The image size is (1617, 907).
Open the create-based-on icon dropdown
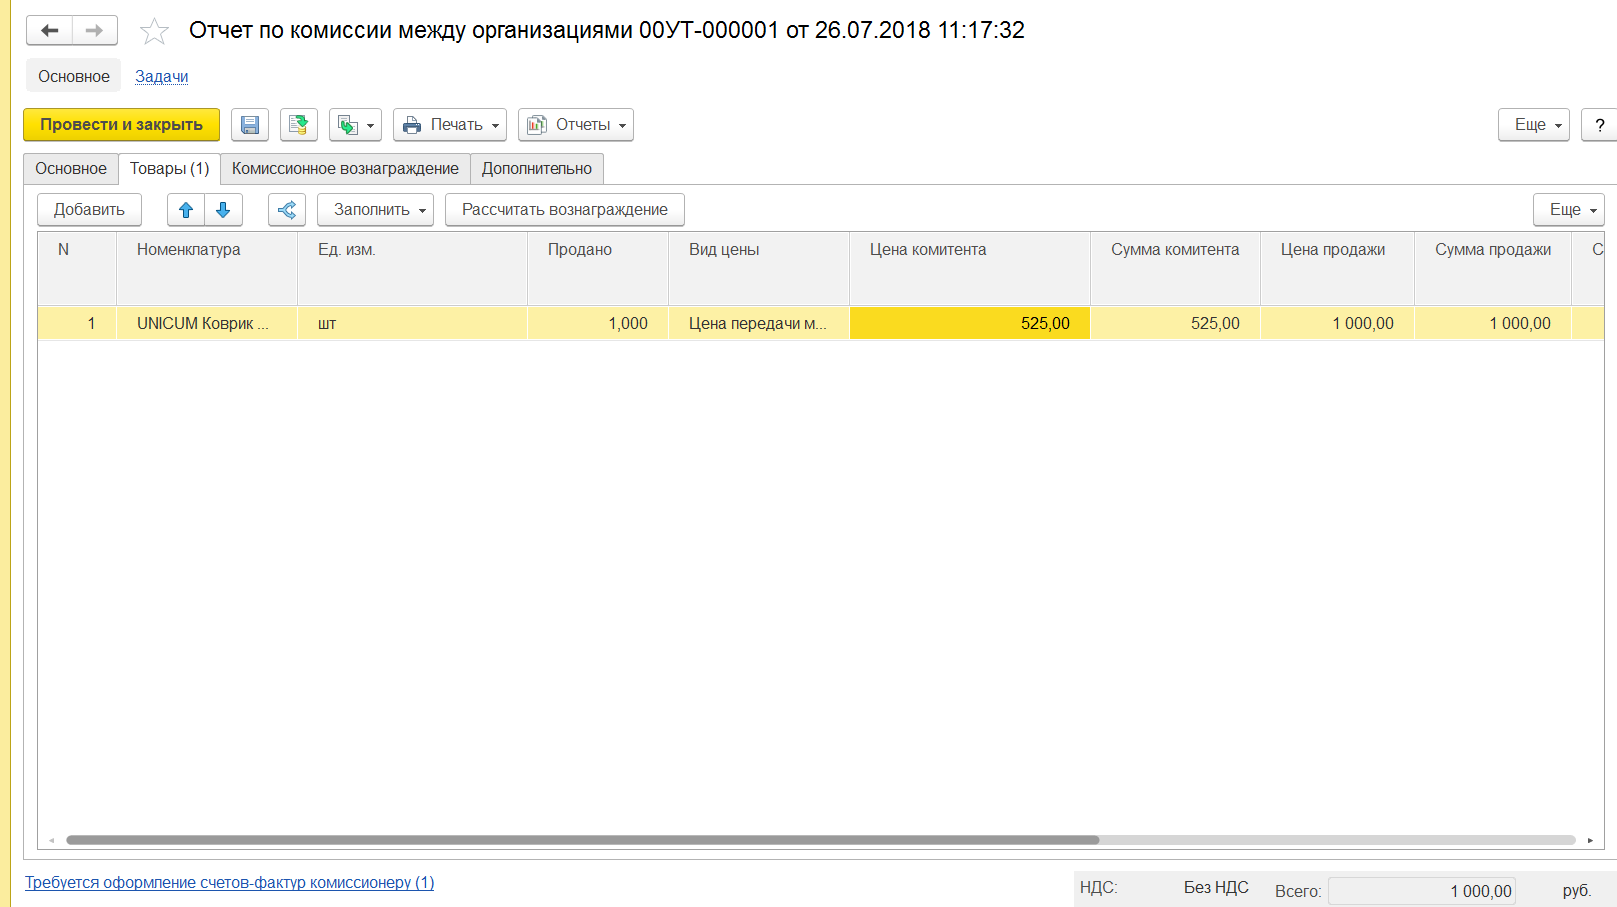[355, 125]
